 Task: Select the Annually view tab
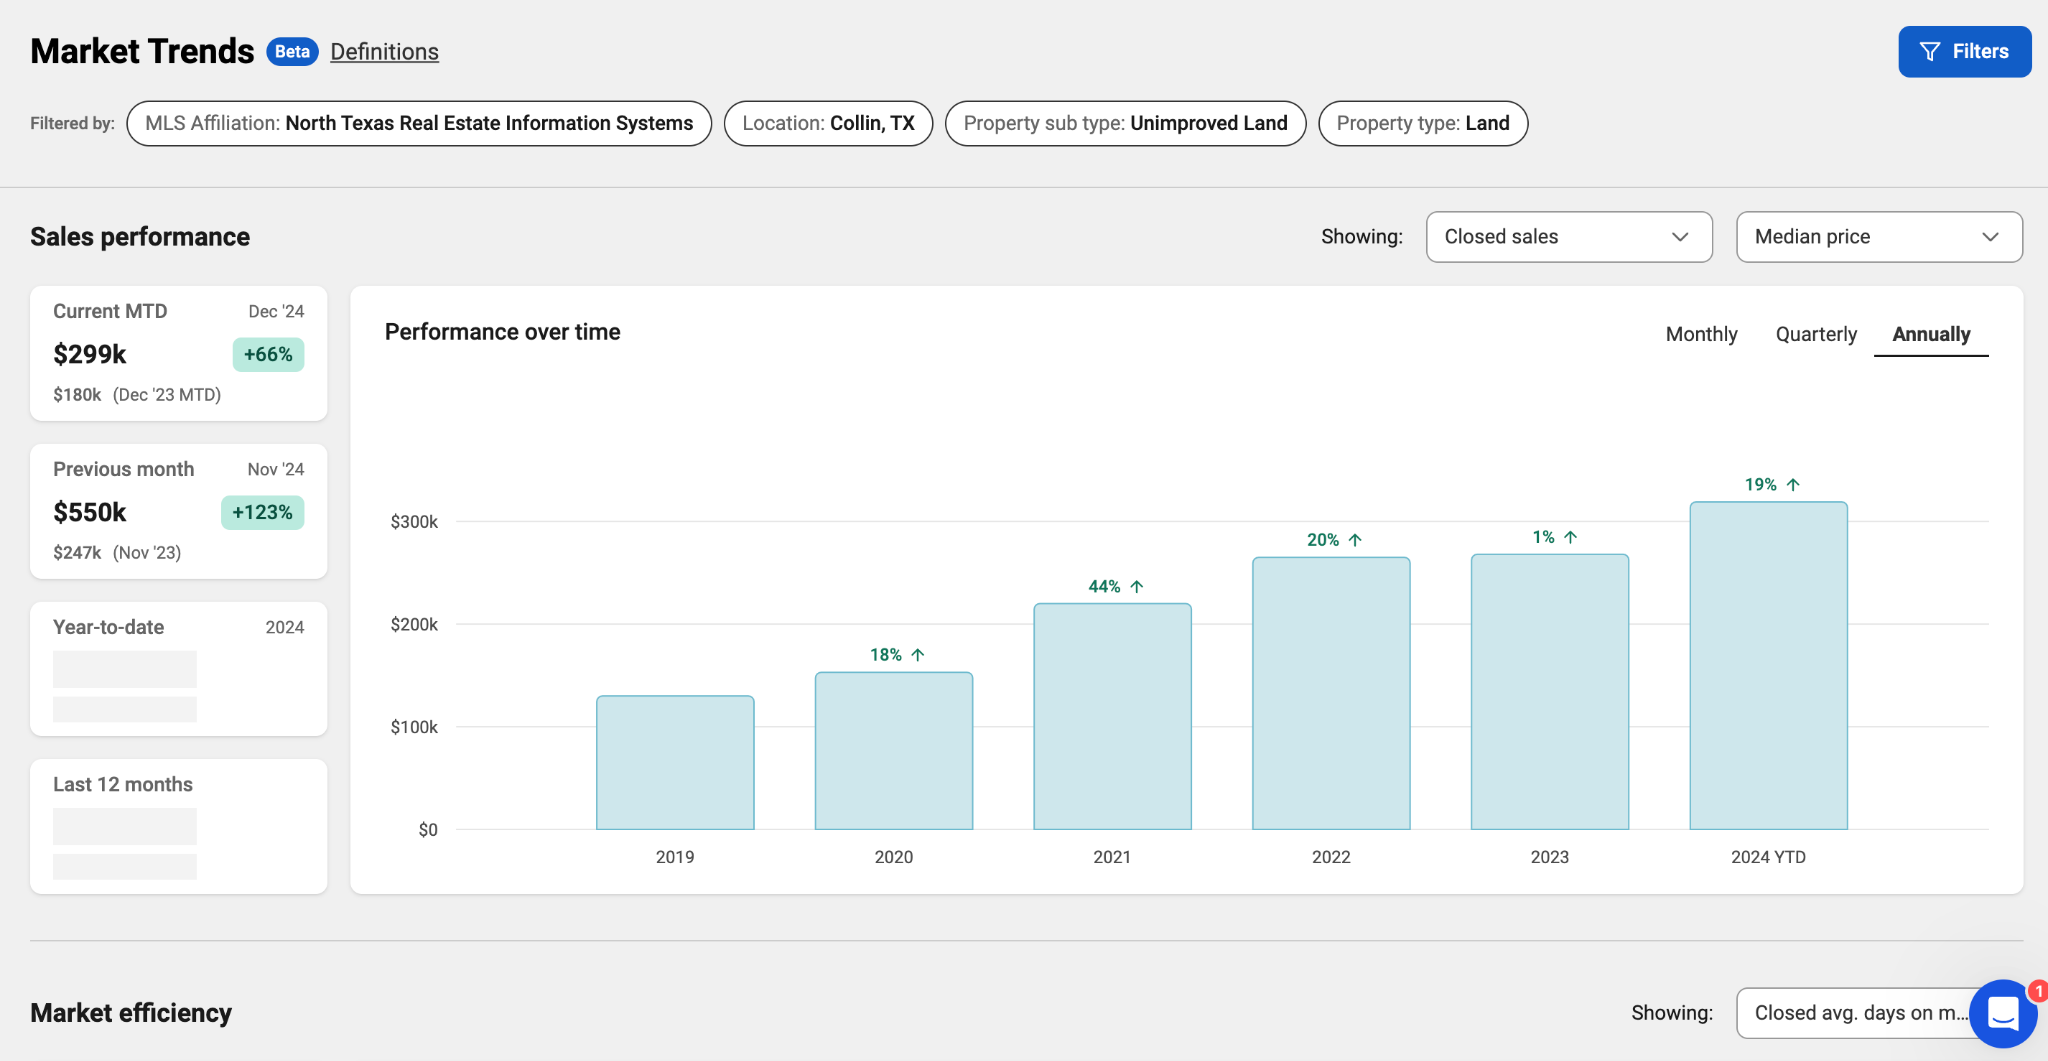tap(1930, 334)
